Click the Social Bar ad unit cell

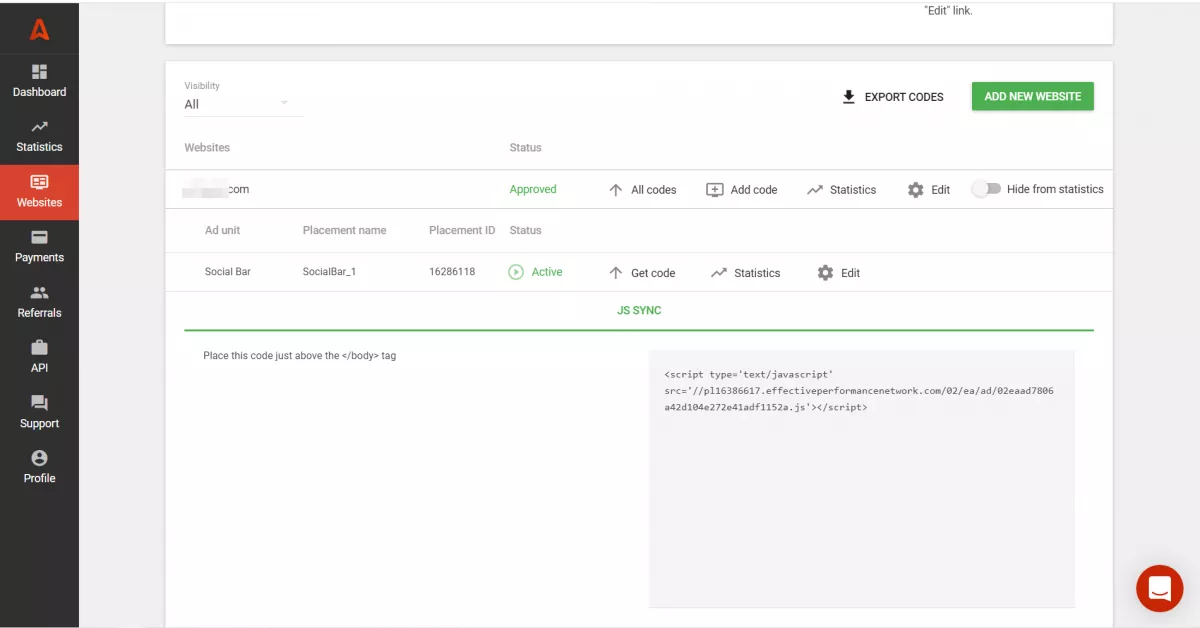pos(228,272)
